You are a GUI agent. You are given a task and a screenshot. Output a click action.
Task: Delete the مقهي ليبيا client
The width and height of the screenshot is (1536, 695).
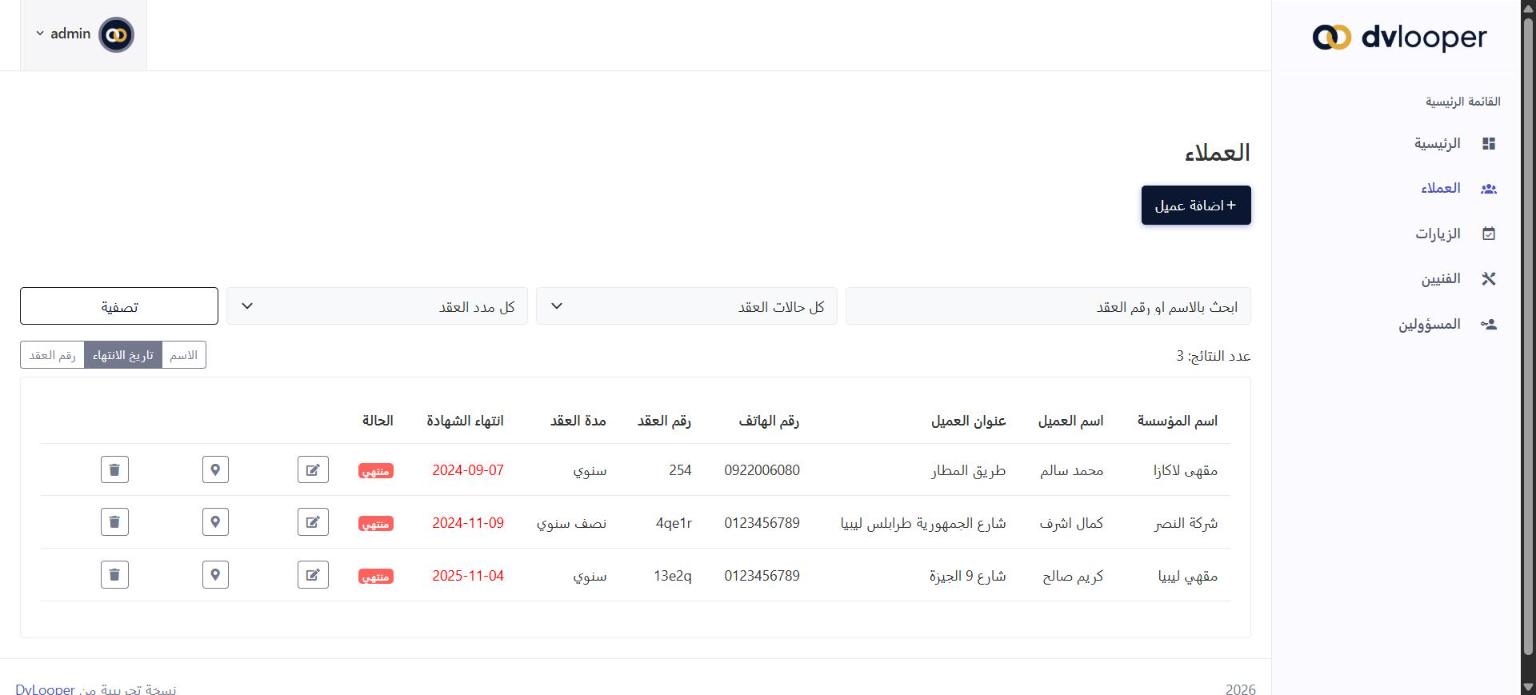pyautogui.click(x=115, y=575)
